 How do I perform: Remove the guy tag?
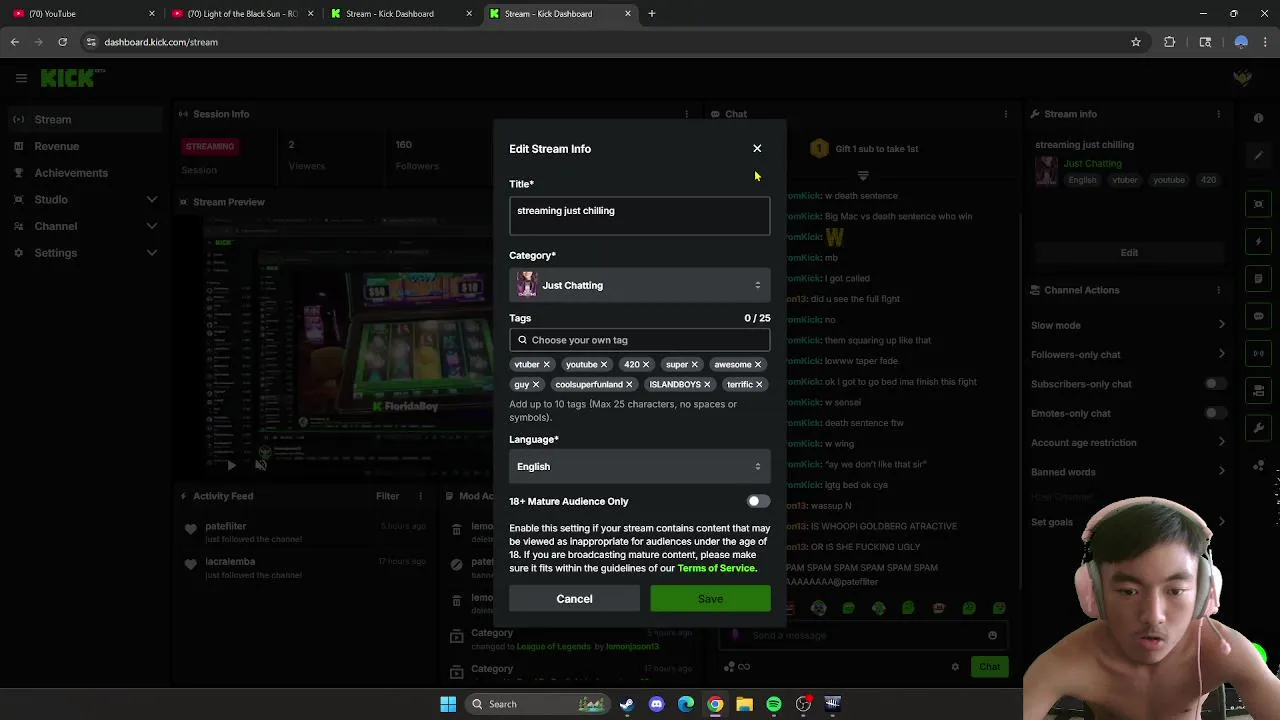pyautogui.click(x=535, y=385)
